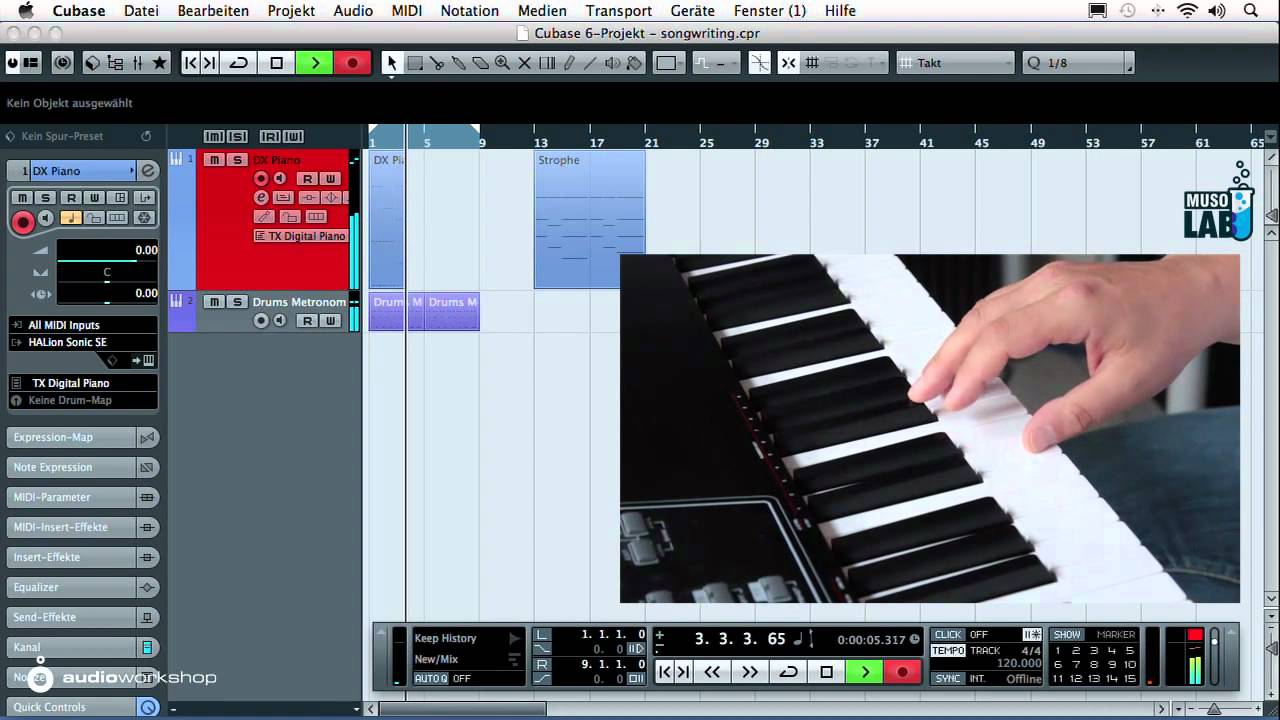Open All MIDI Inputs routing dropdown
The width and height of the screenshot is (1280, 720).
(83, 325)
